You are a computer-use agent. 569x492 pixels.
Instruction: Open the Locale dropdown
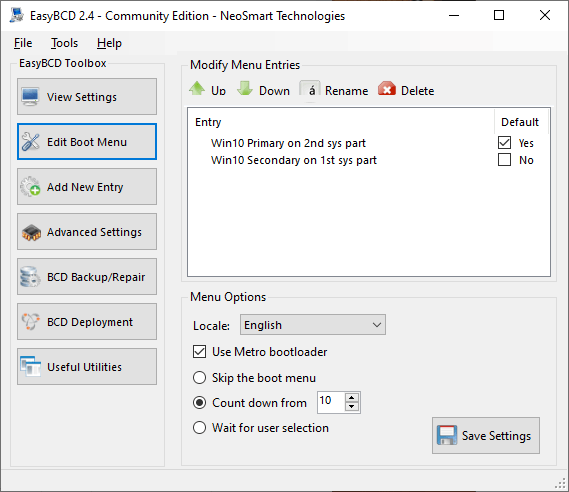[313, 325]
